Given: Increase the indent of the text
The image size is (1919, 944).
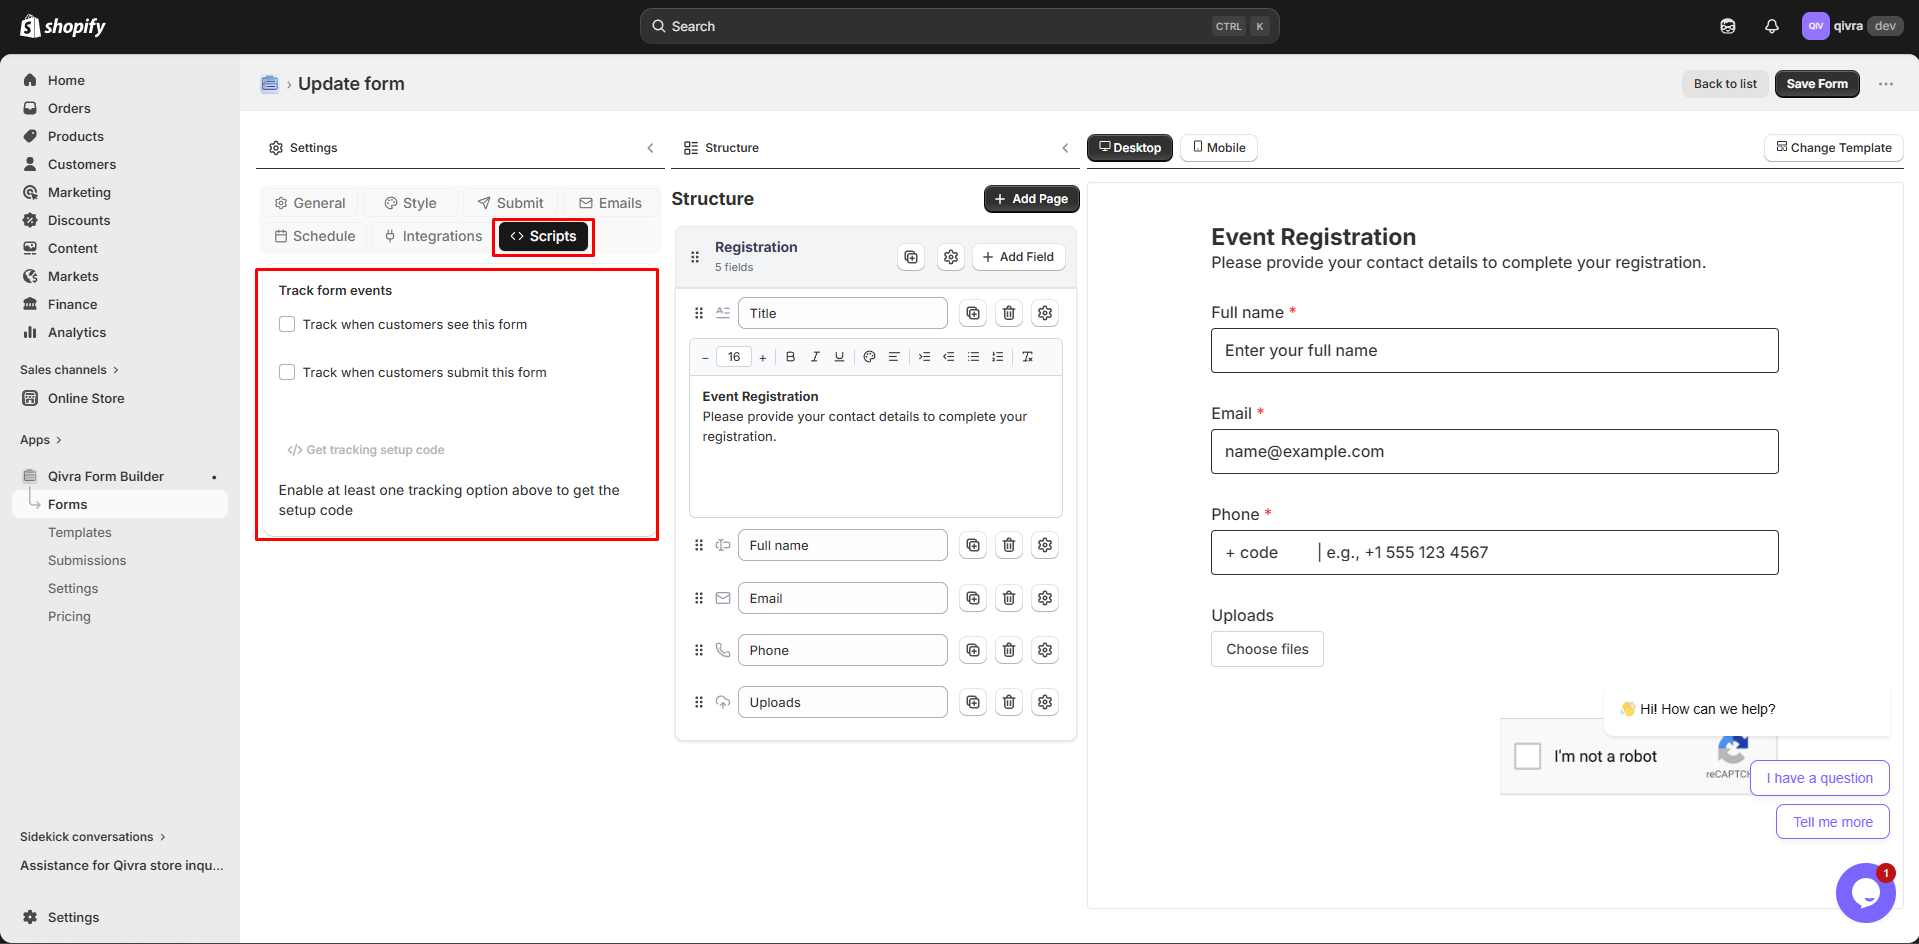Looking at the screenshot, I should click(x=924, y=357).
